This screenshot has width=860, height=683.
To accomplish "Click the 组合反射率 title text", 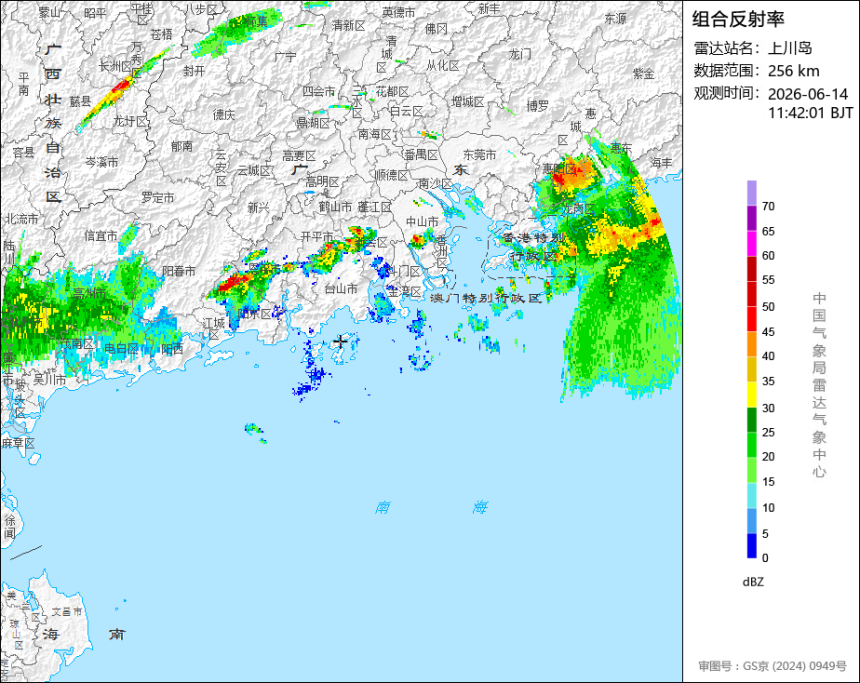I will click(738, 19).
